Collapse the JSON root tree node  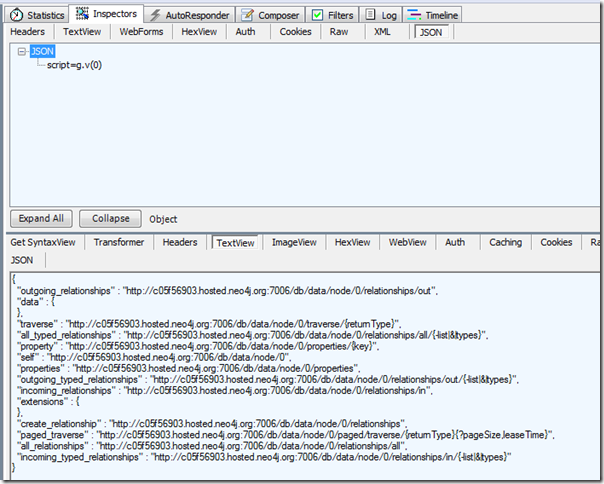coord(23,50)
